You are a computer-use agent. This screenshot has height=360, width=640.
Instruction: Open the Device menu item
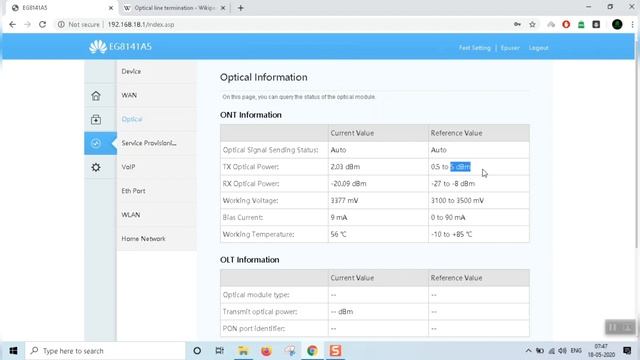tap(157, 71)
